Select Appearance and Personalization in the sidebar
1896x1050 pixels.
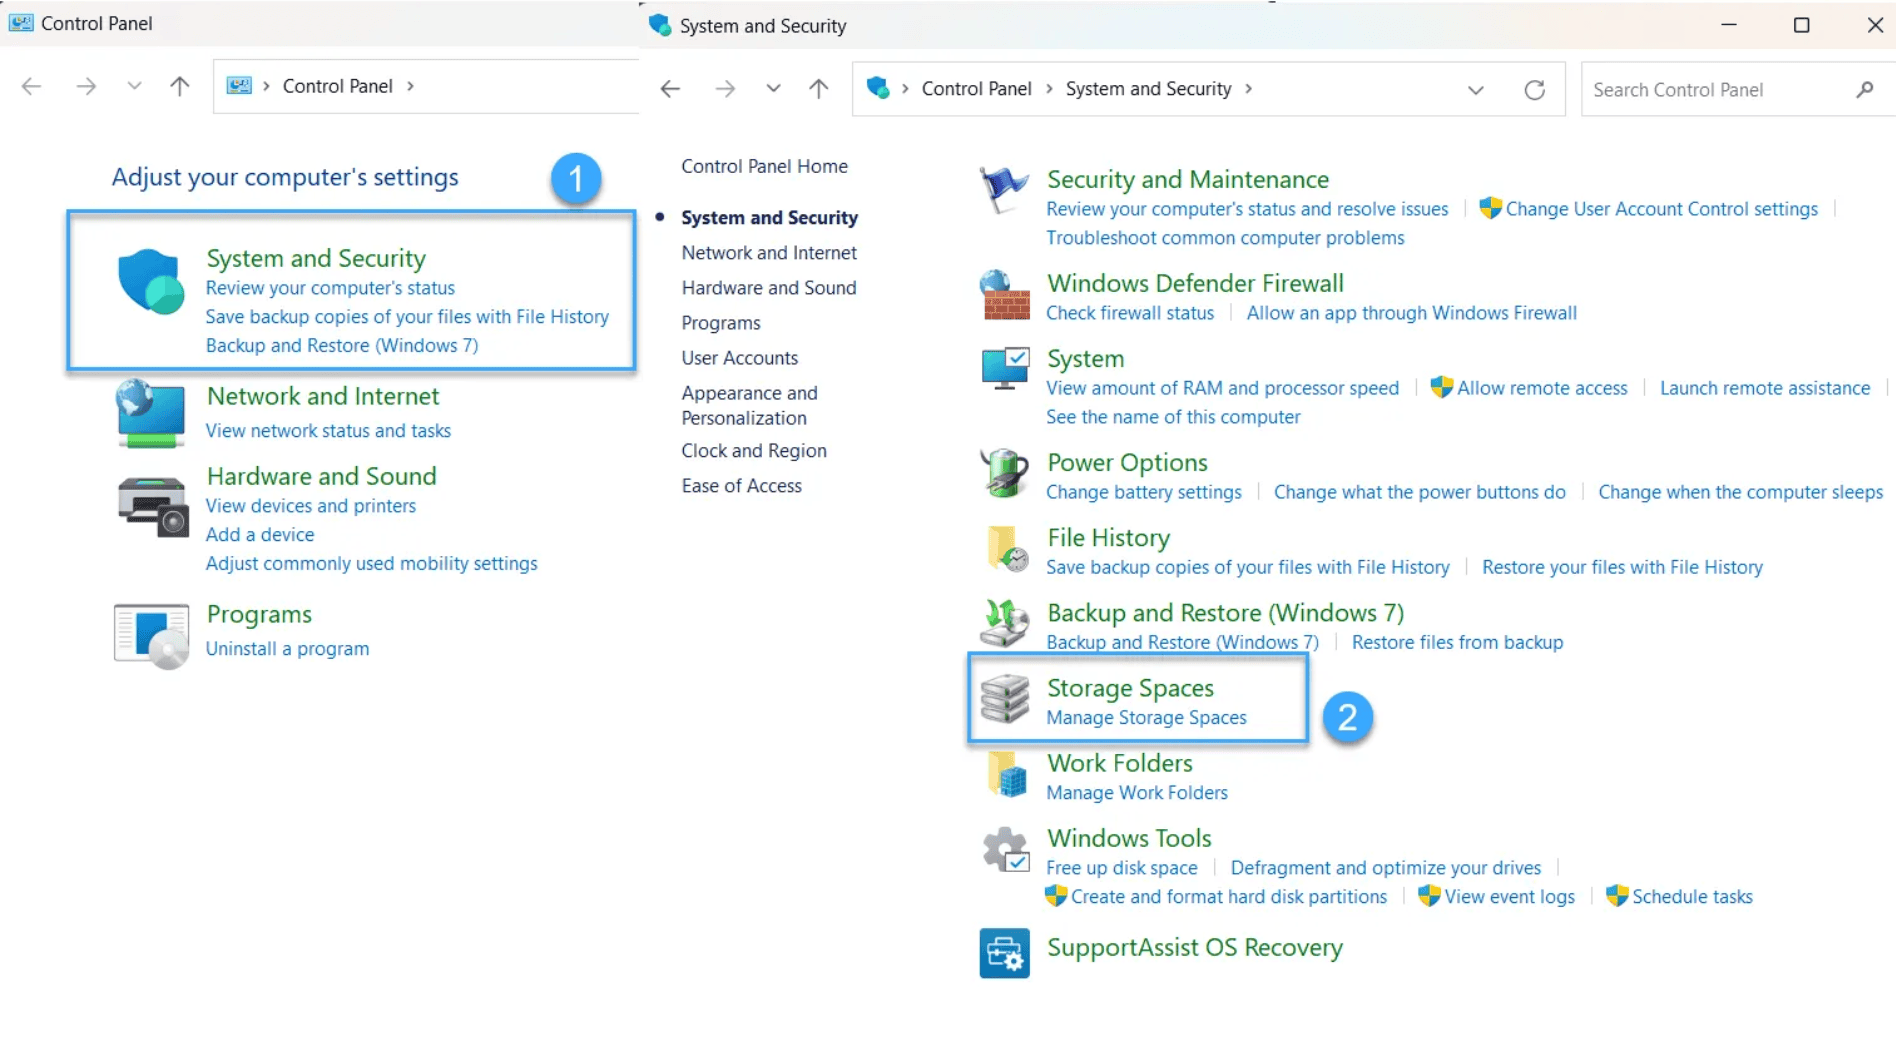(x=749, y=405)
